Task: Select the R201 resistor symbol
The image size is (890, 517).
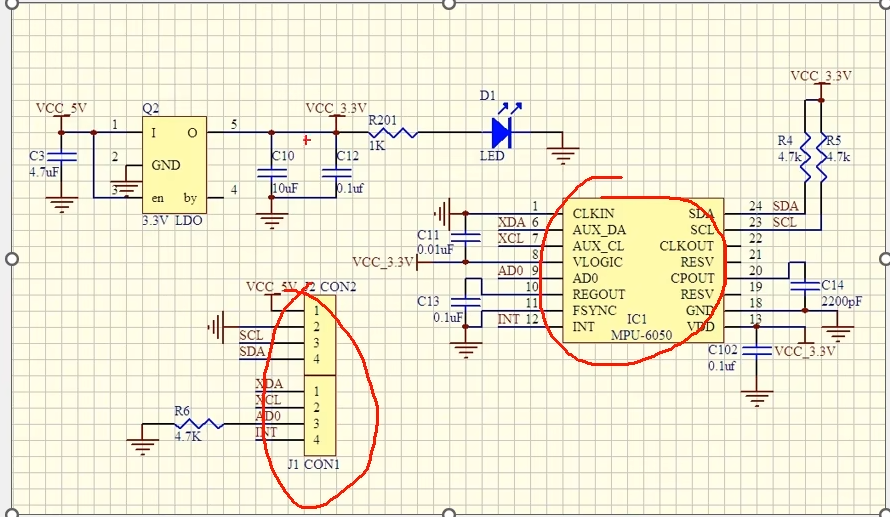Action: coord(393,133)
